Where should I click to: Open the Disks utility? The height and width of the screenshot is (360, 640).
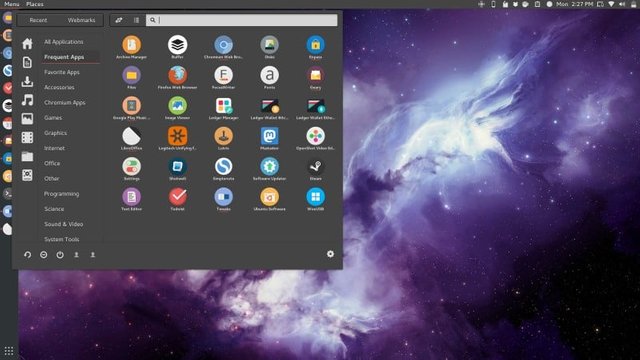coord(269,45)
